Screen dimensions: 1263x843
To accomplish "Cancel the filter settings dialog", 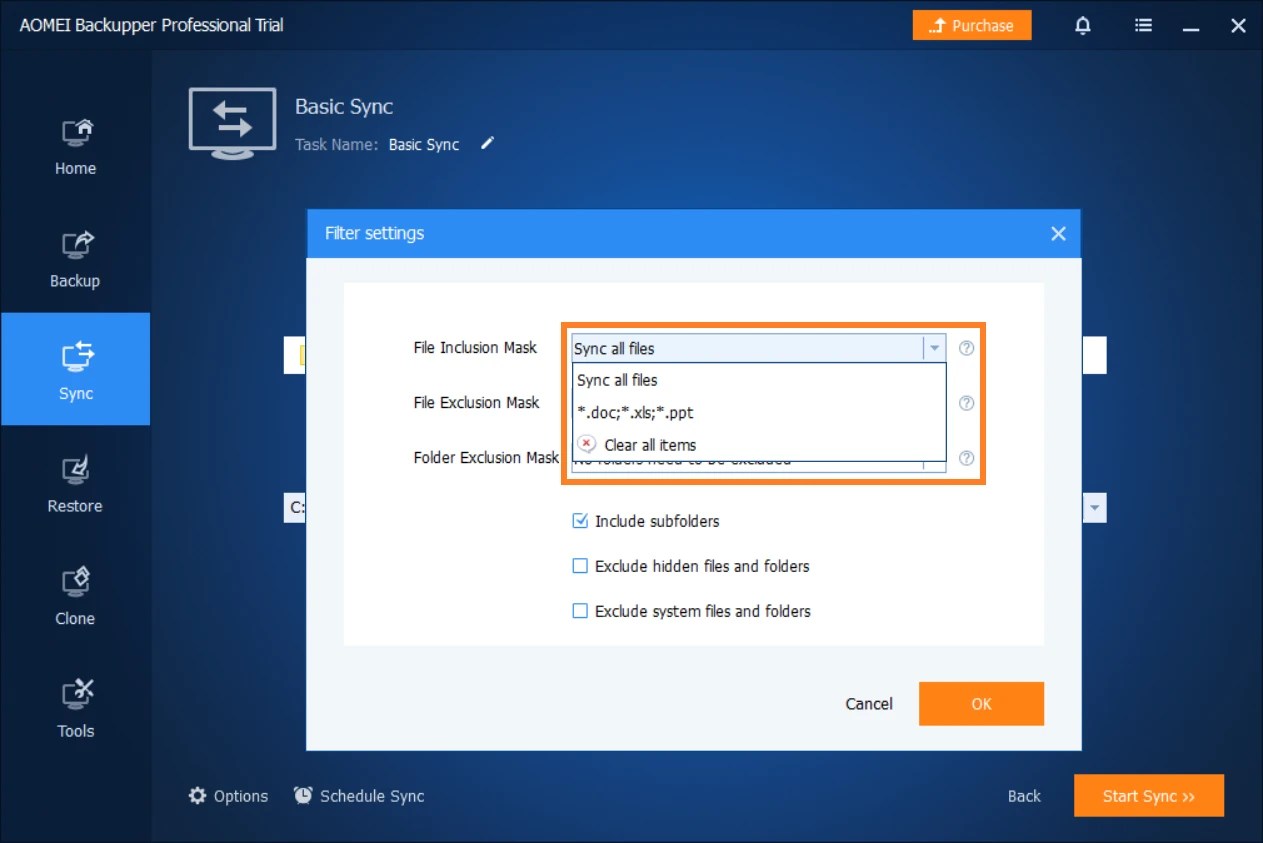I will (869, 704).
